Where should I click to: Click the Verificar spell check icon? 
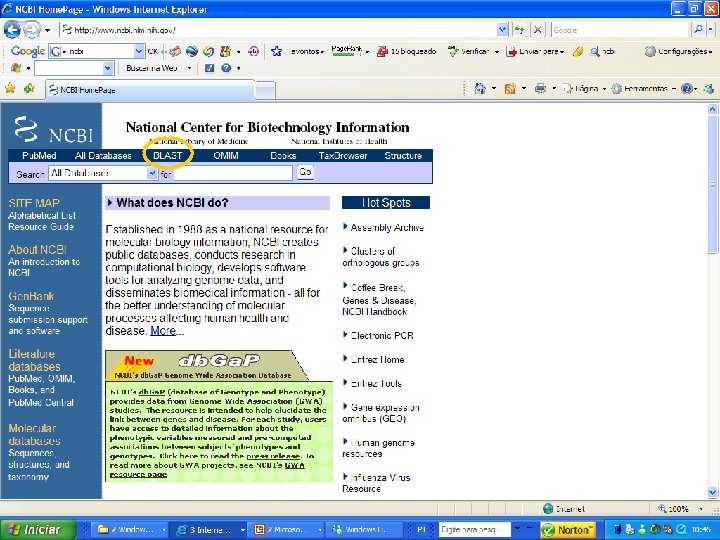(453, 51)
